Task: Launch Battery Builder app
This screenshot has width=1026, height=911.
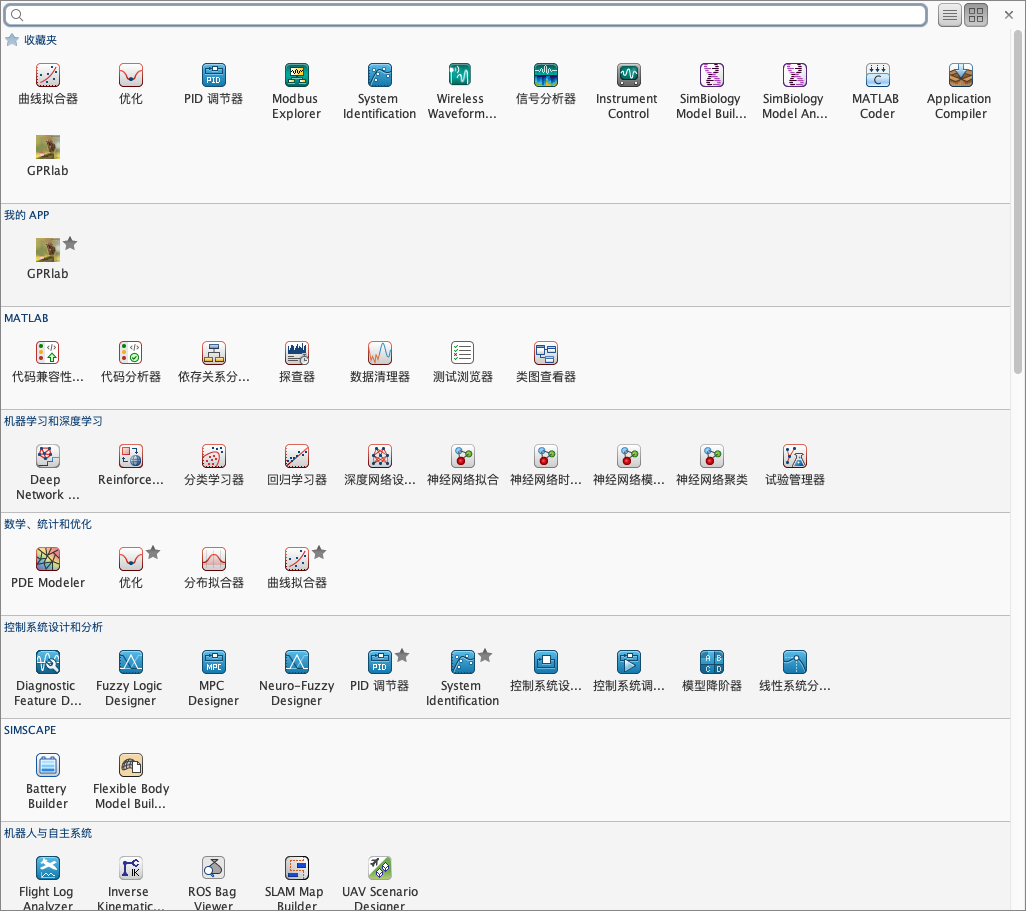Action: coord(48,781)
